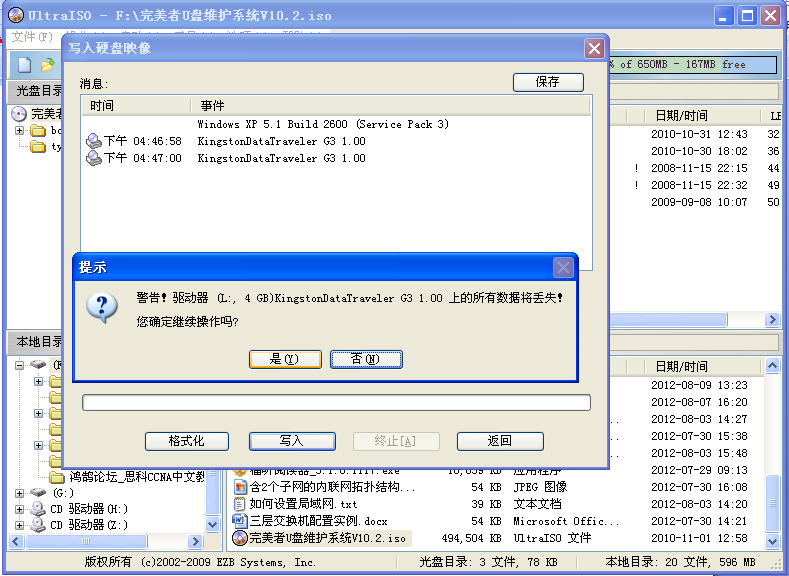Click Yes (是) in the warning prompt
The width and height of the screenshot is (789, 576).
[285, 359]
